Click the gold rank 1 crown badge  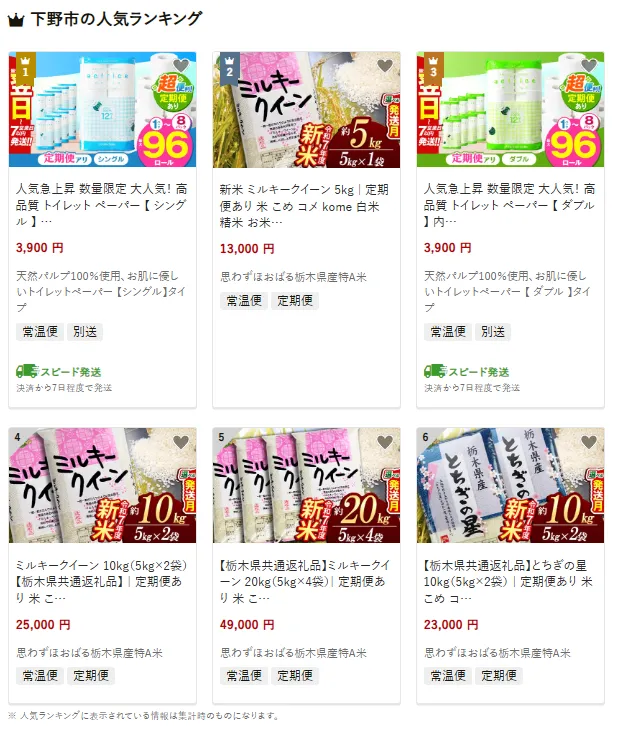pyautogui.click(x=26, y=68)
